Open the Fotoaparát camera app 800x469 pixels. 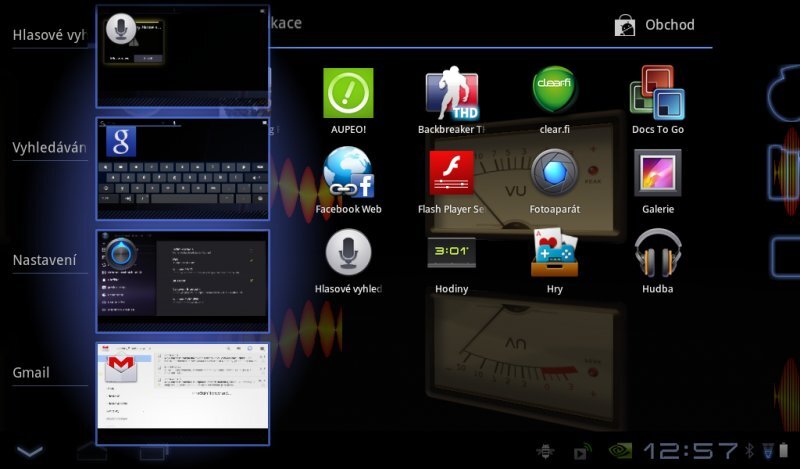(x=555, y=180)
